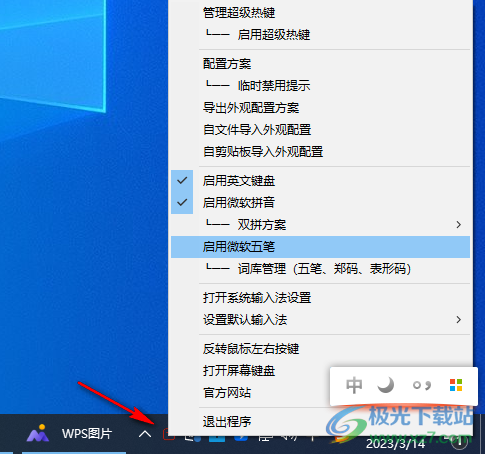Choose 自剪贴板导入外观配置
This screenshot has width=485, height=454.
pos(320,152)
